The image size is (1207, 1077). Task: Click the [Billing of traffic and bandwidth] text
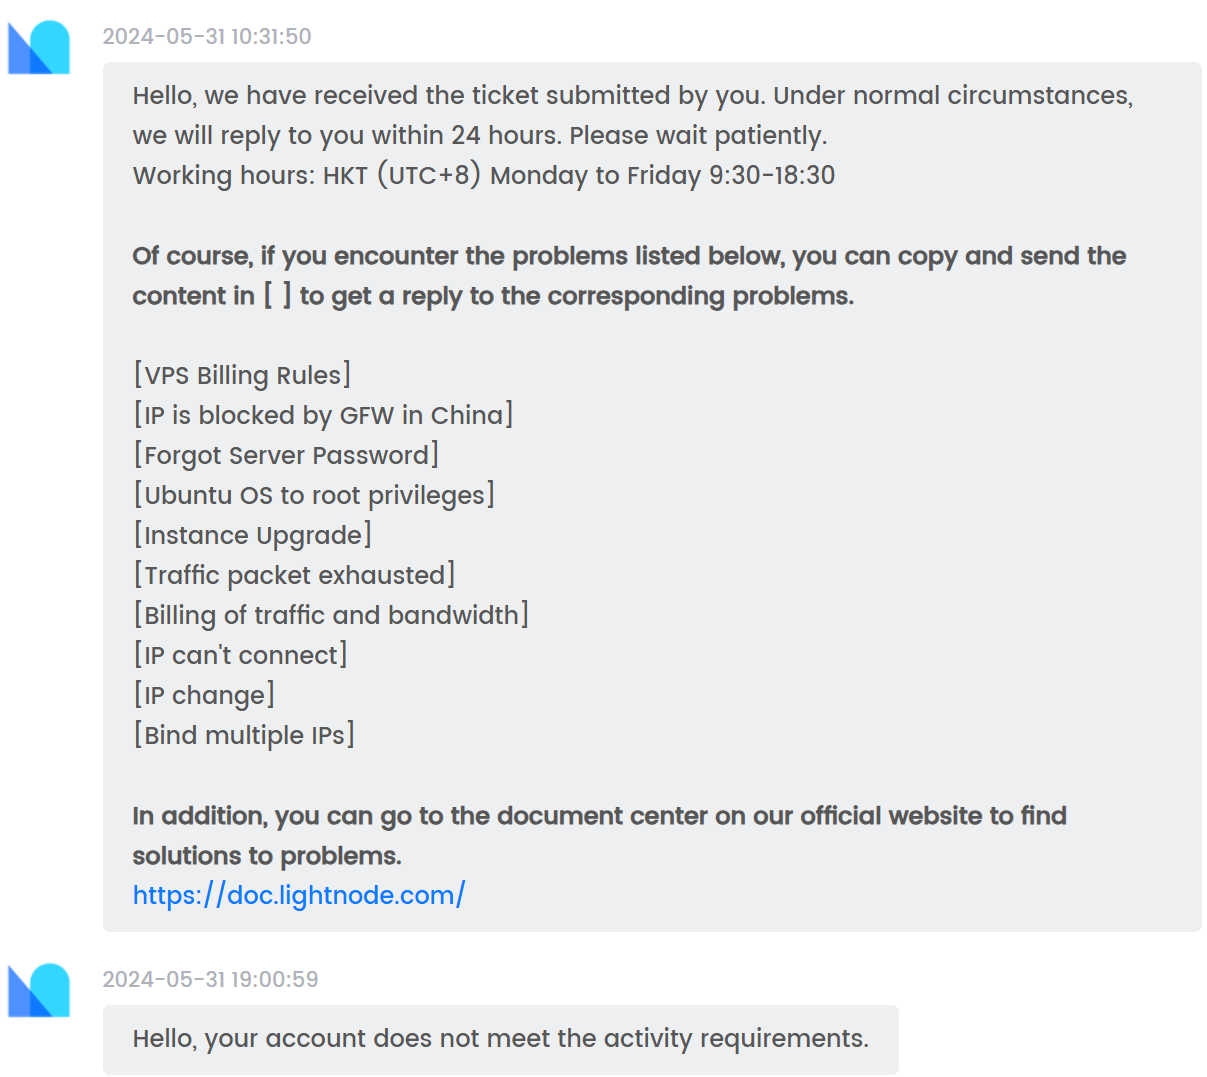coord(331,615)
